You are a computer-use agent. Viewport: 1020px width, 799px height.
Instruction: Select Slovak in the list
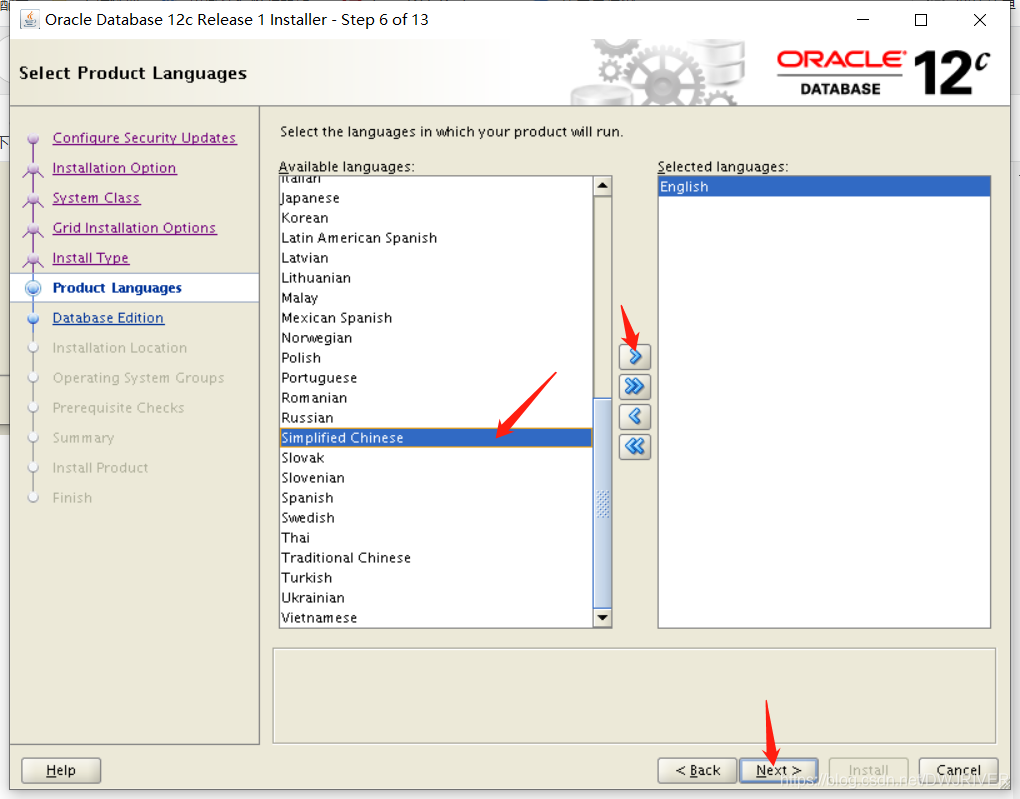click(436, 458)
